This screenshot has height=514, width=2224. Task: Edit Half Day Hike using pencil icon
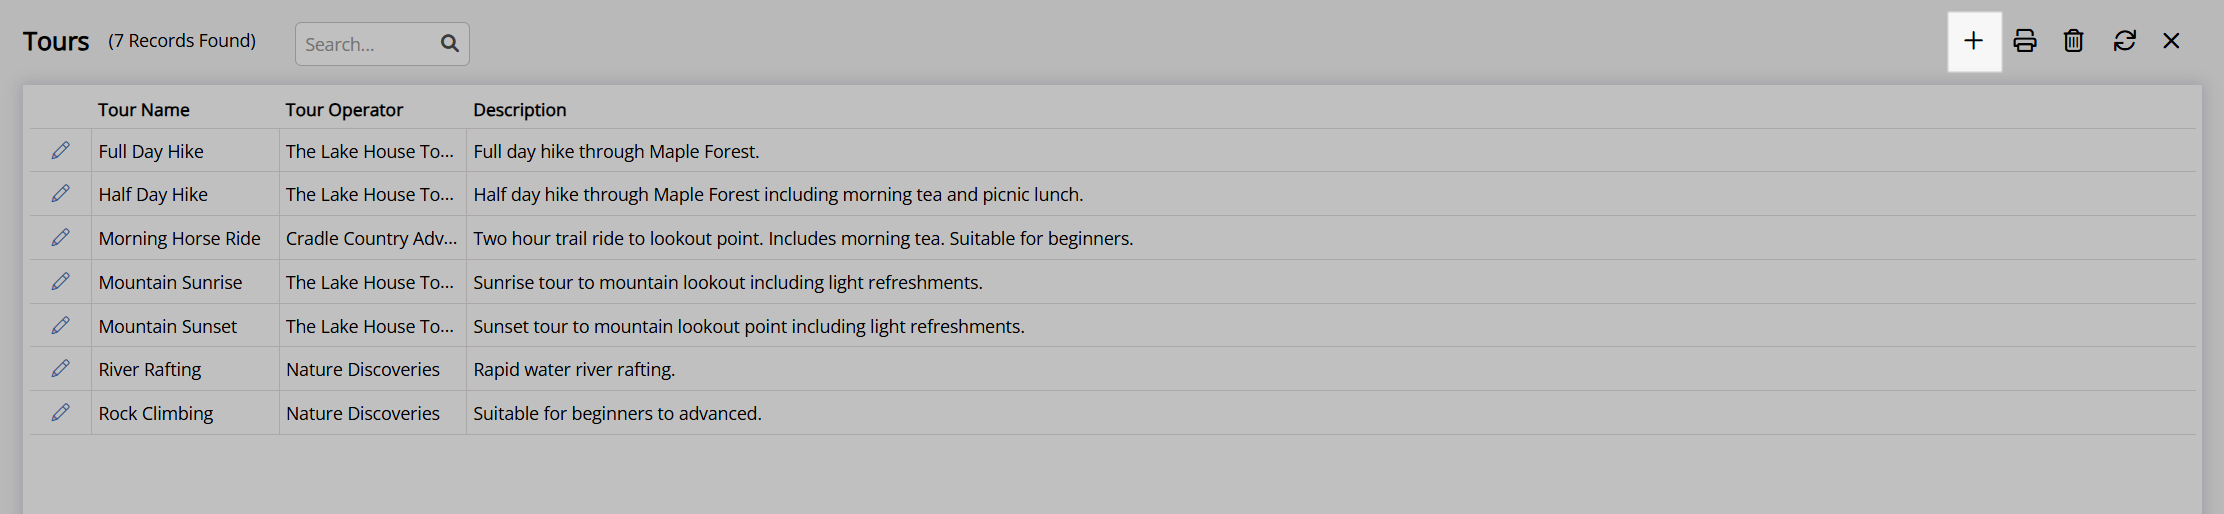(x=61, y=193)
